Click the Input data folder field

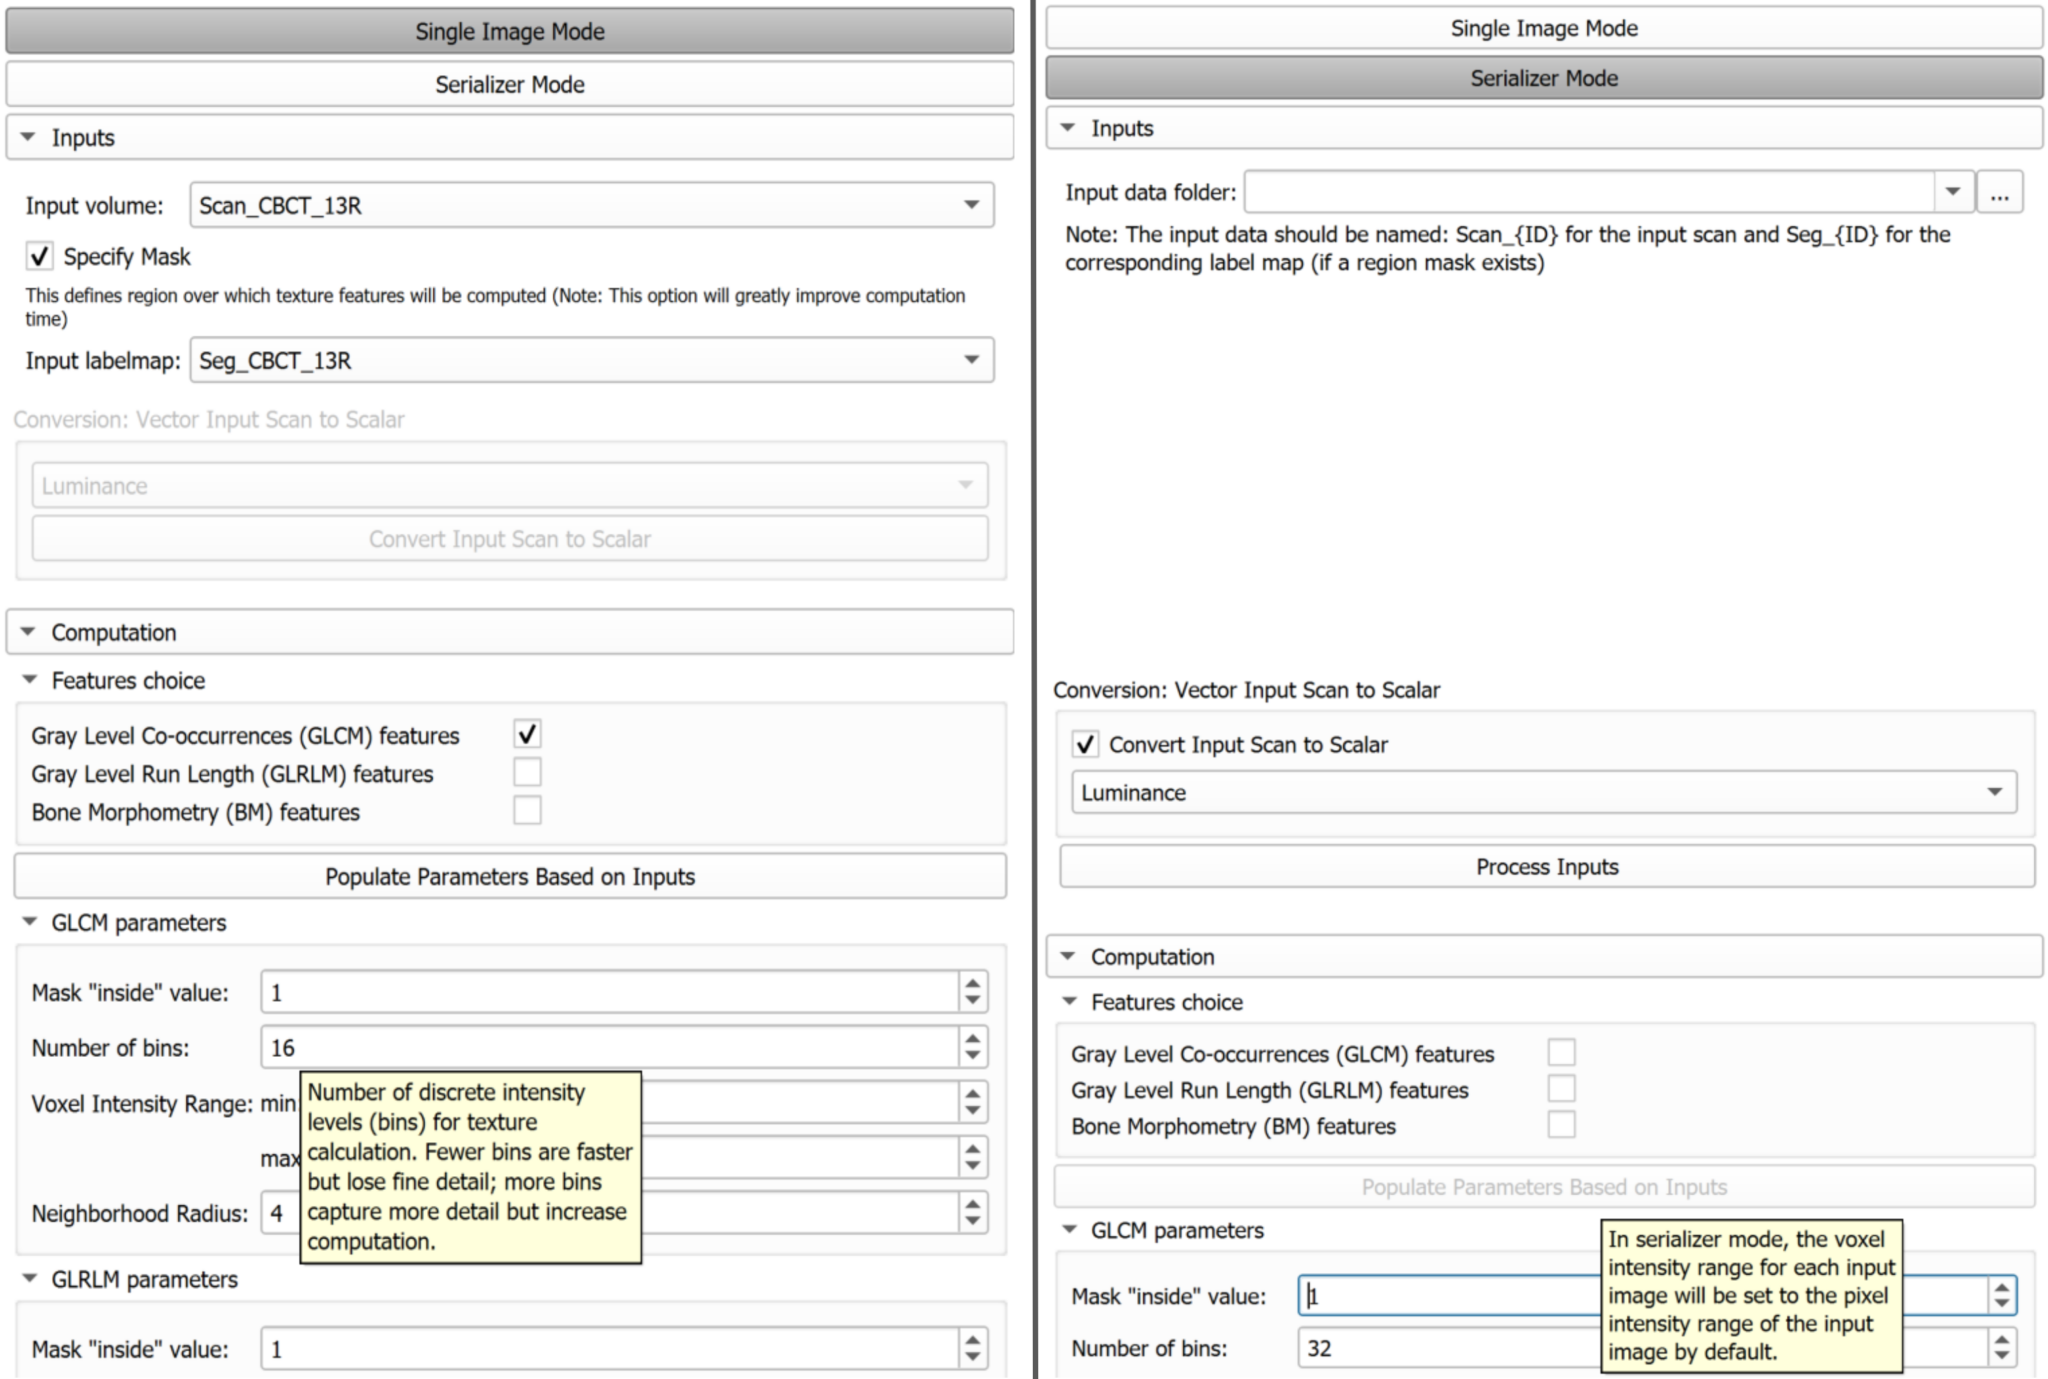click(1589, 192)
